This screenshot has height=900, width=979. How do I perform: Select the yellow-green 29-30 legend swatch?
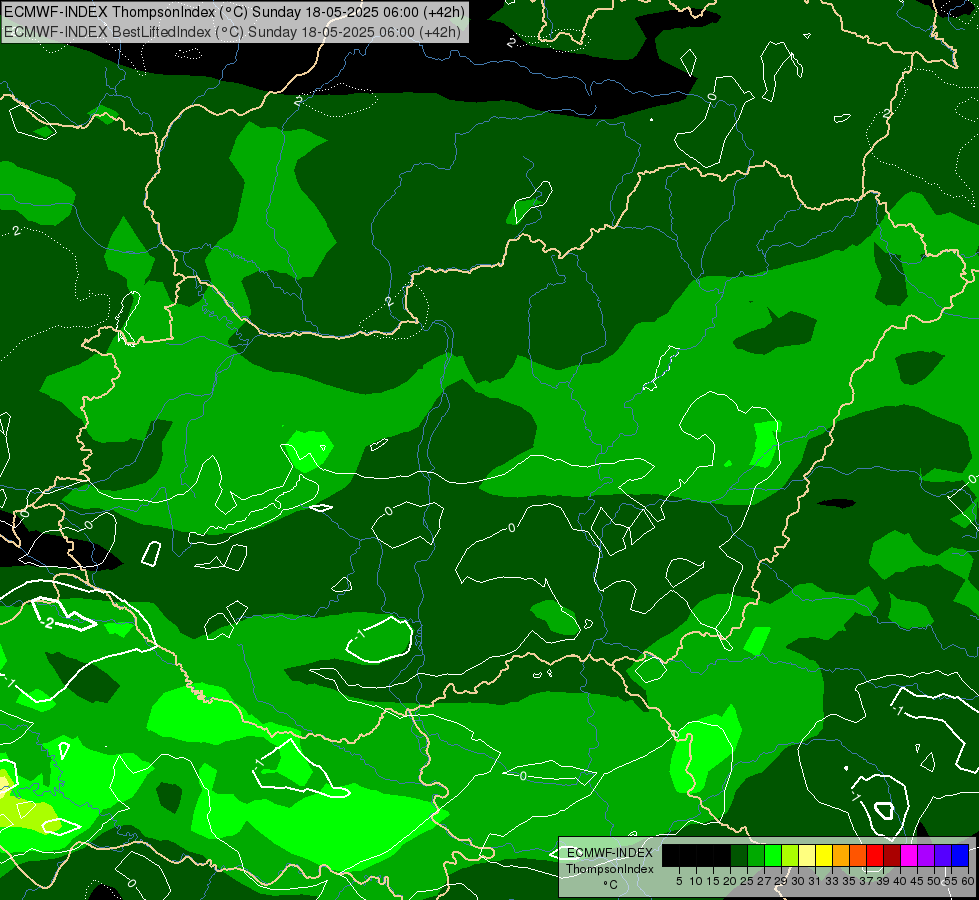pos(790,855)
